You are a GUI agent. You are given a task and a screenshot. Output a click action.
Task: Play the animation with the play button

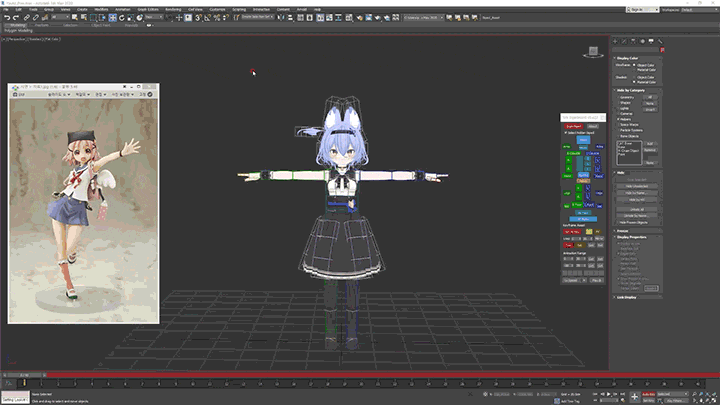pyautogui.click(x=608, y=394)
